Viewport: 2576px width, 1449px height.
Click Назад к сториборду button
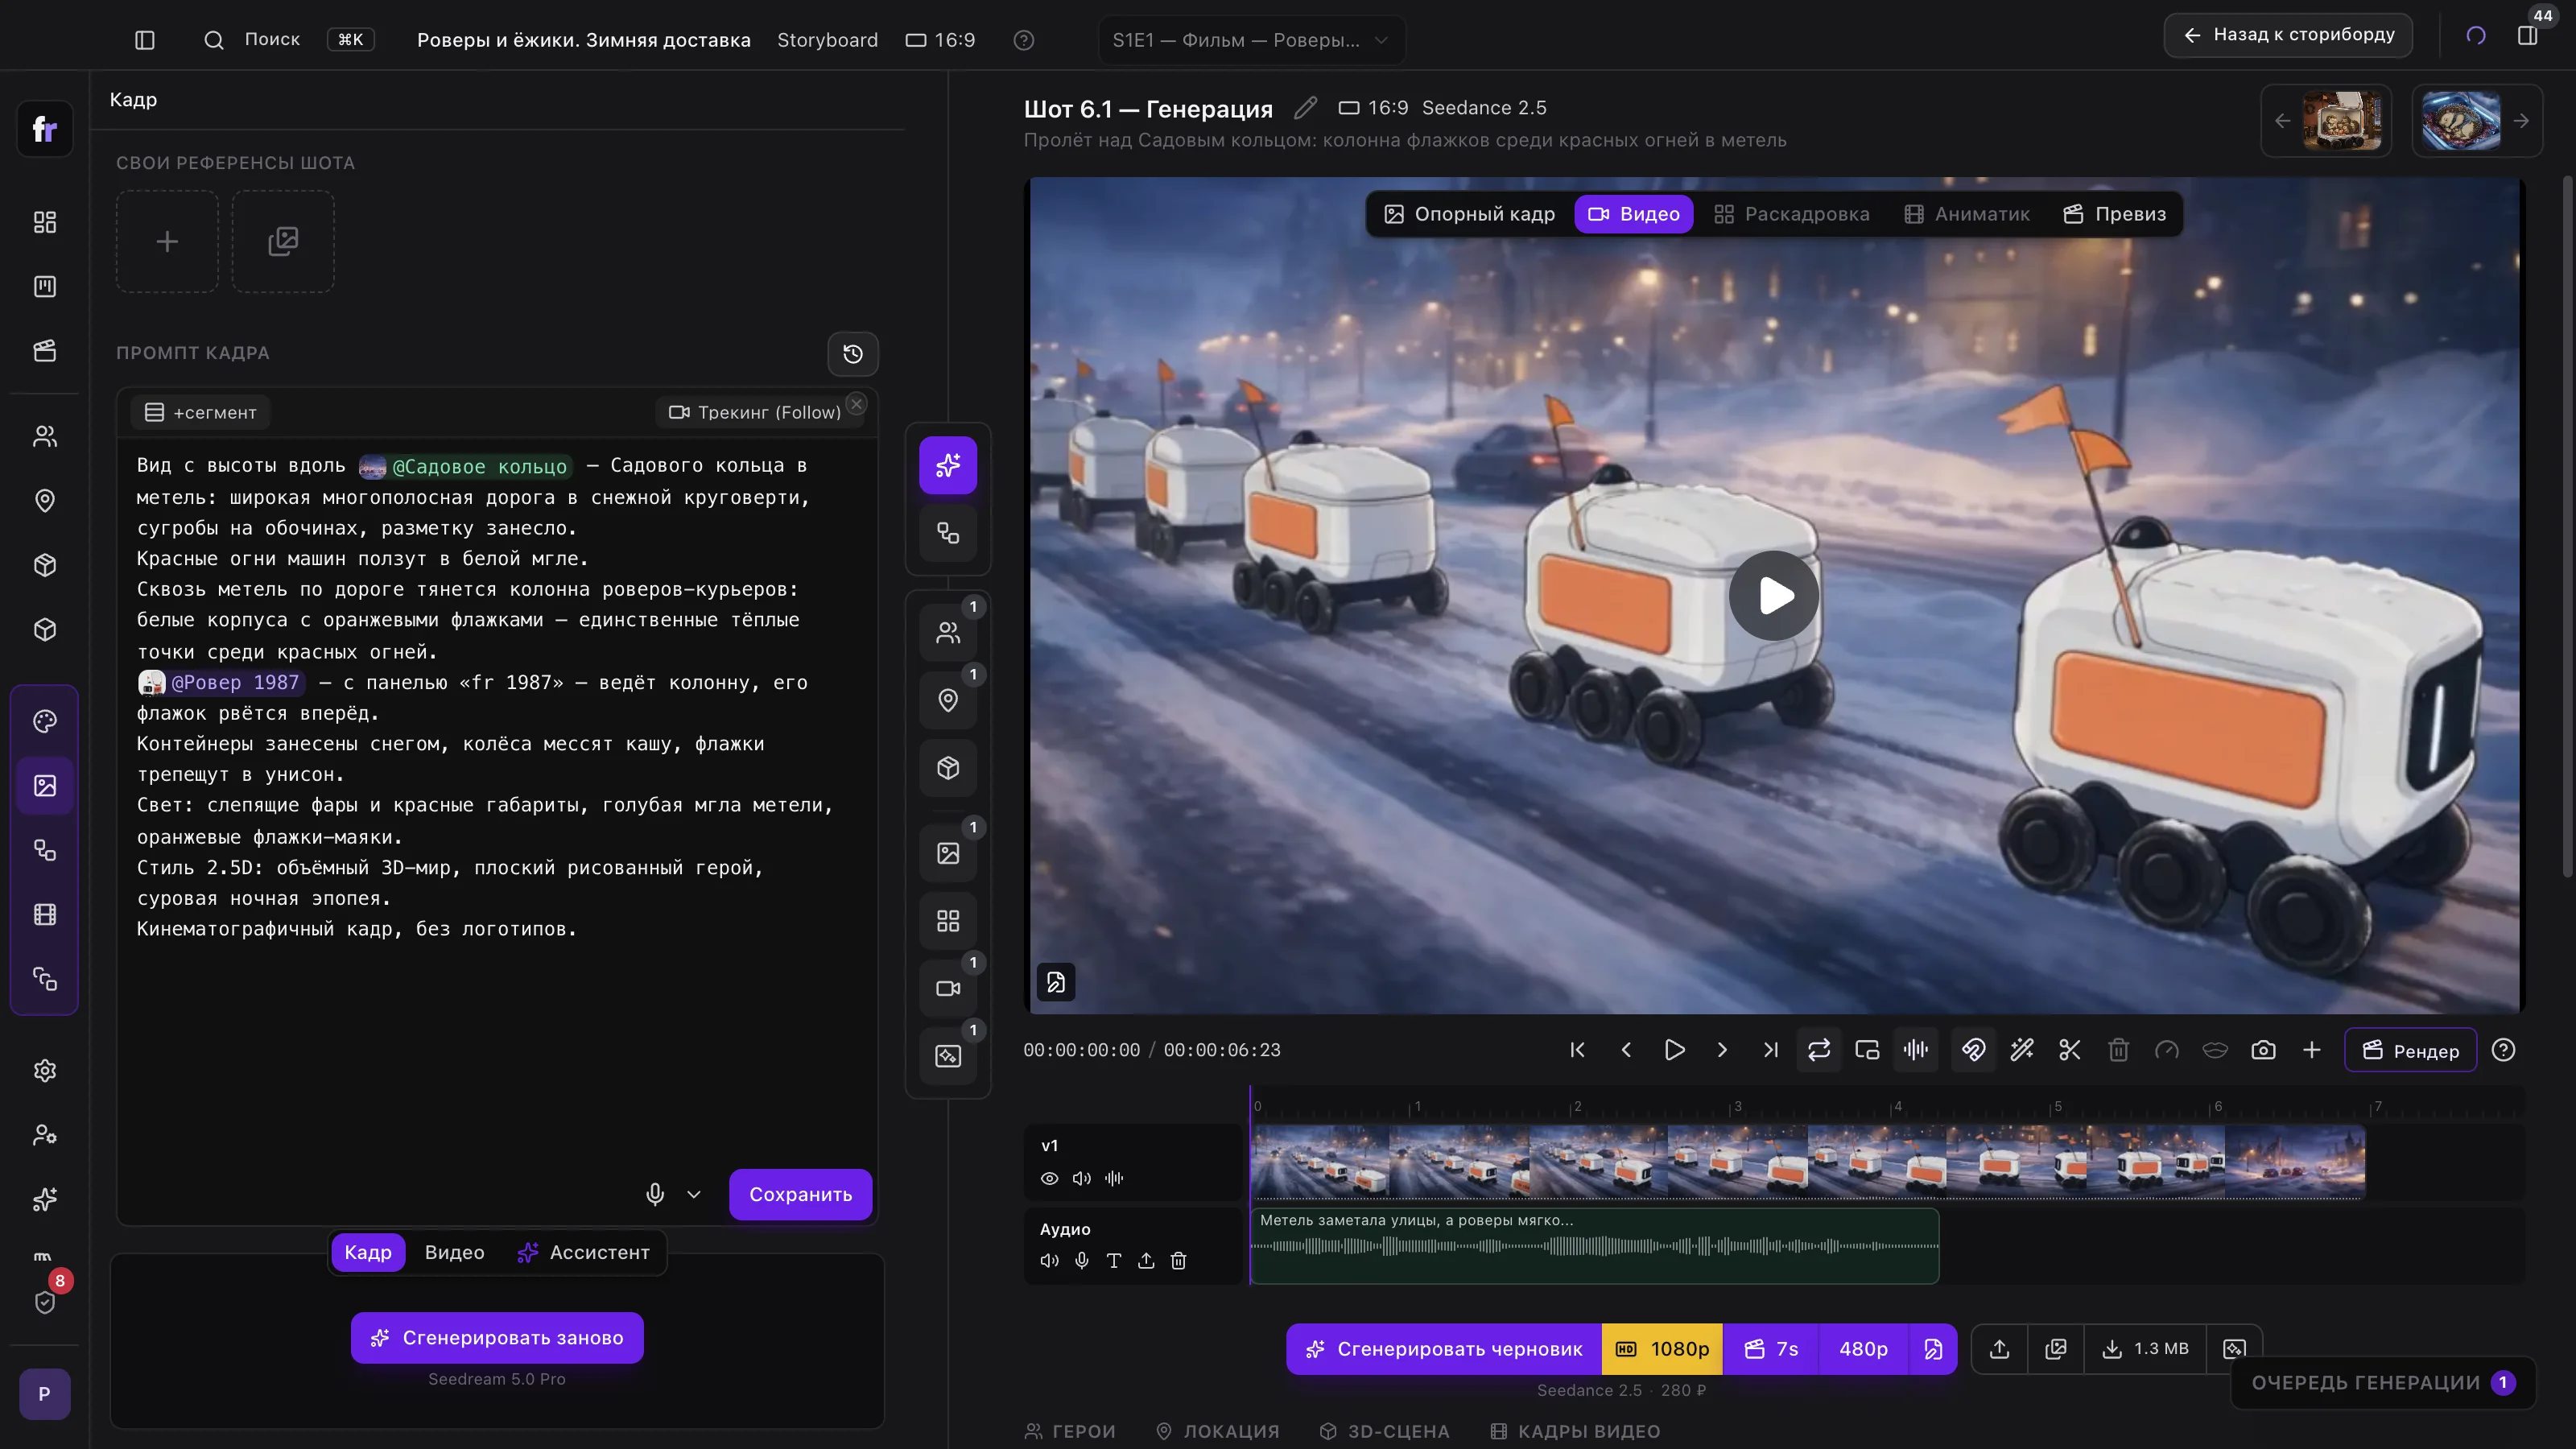(x=2288, y=35)
